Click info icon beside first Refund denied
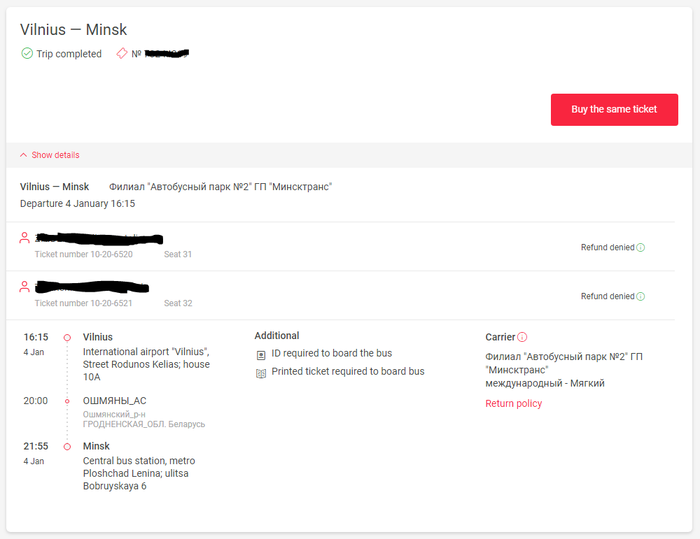The height and width of the screenshot is (539, 700). click(x=641, y=247)
